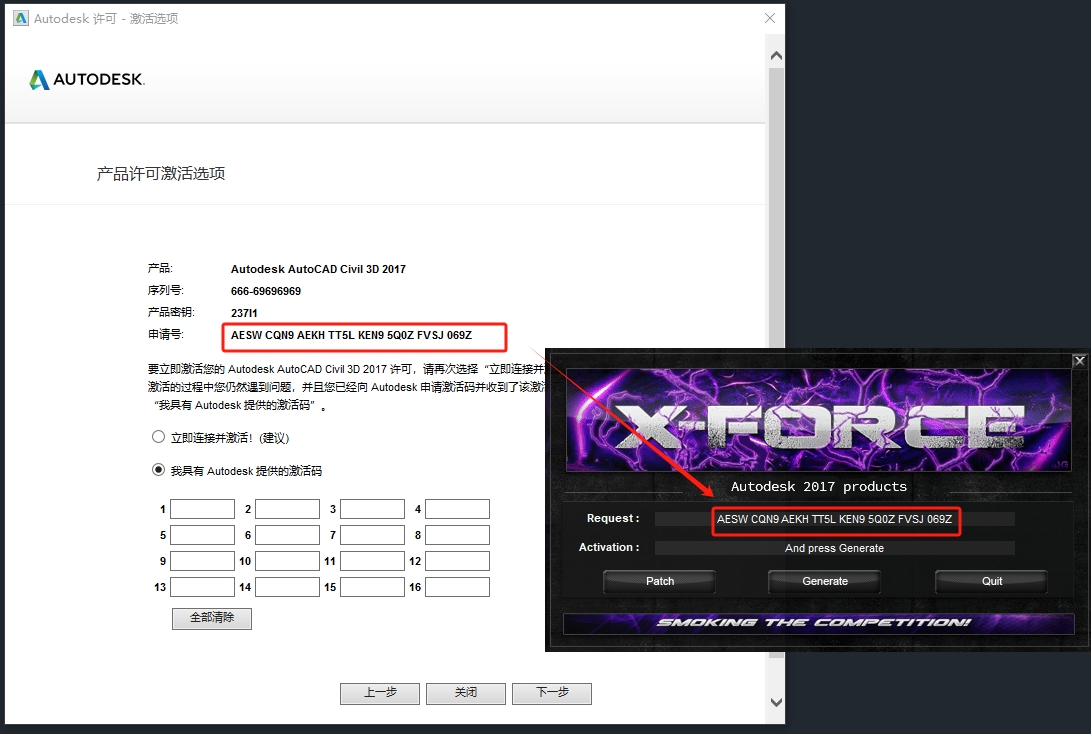Image resolution: width=1091 pixels, height=734 pixels.
Task: Click the request code 'AESW CQN9 AEKH TT5L...' in Autodesk
Action: click(351, 335)
